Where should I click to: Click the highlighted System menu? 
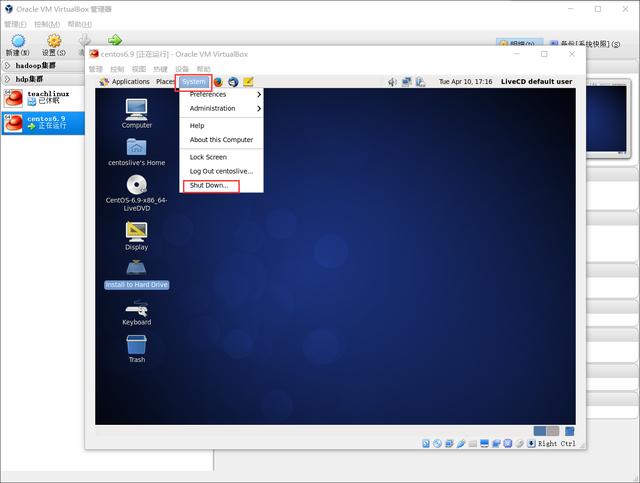(194, 82)
